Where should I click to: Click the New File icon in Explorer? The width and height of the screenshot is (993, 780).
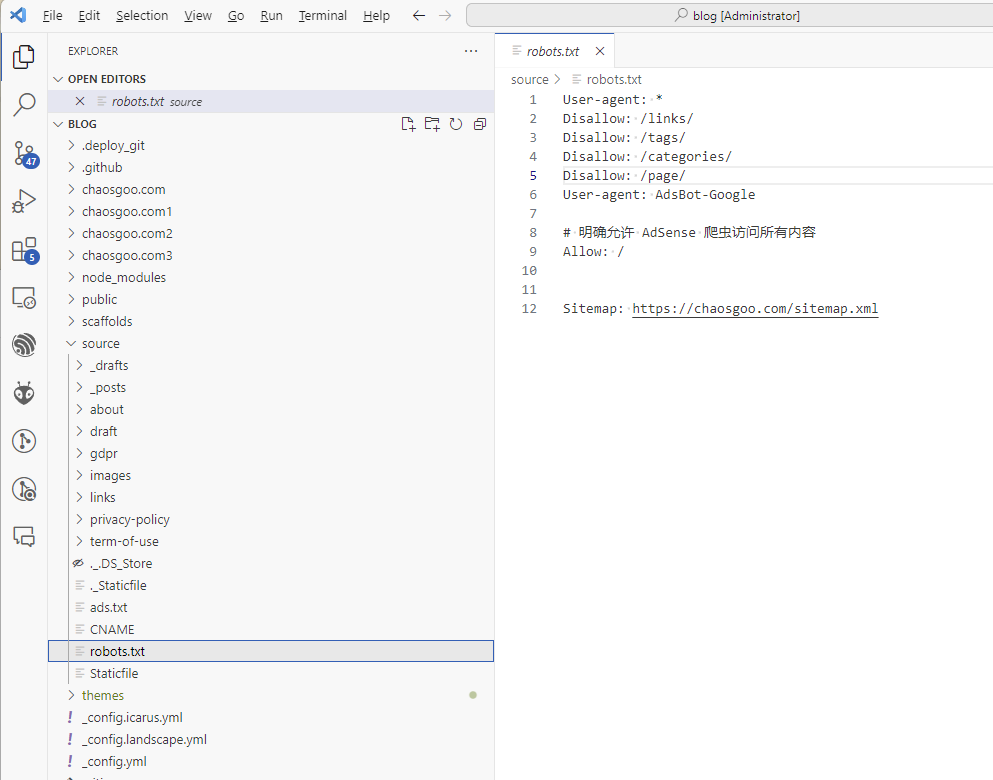[x=408, y=124]
